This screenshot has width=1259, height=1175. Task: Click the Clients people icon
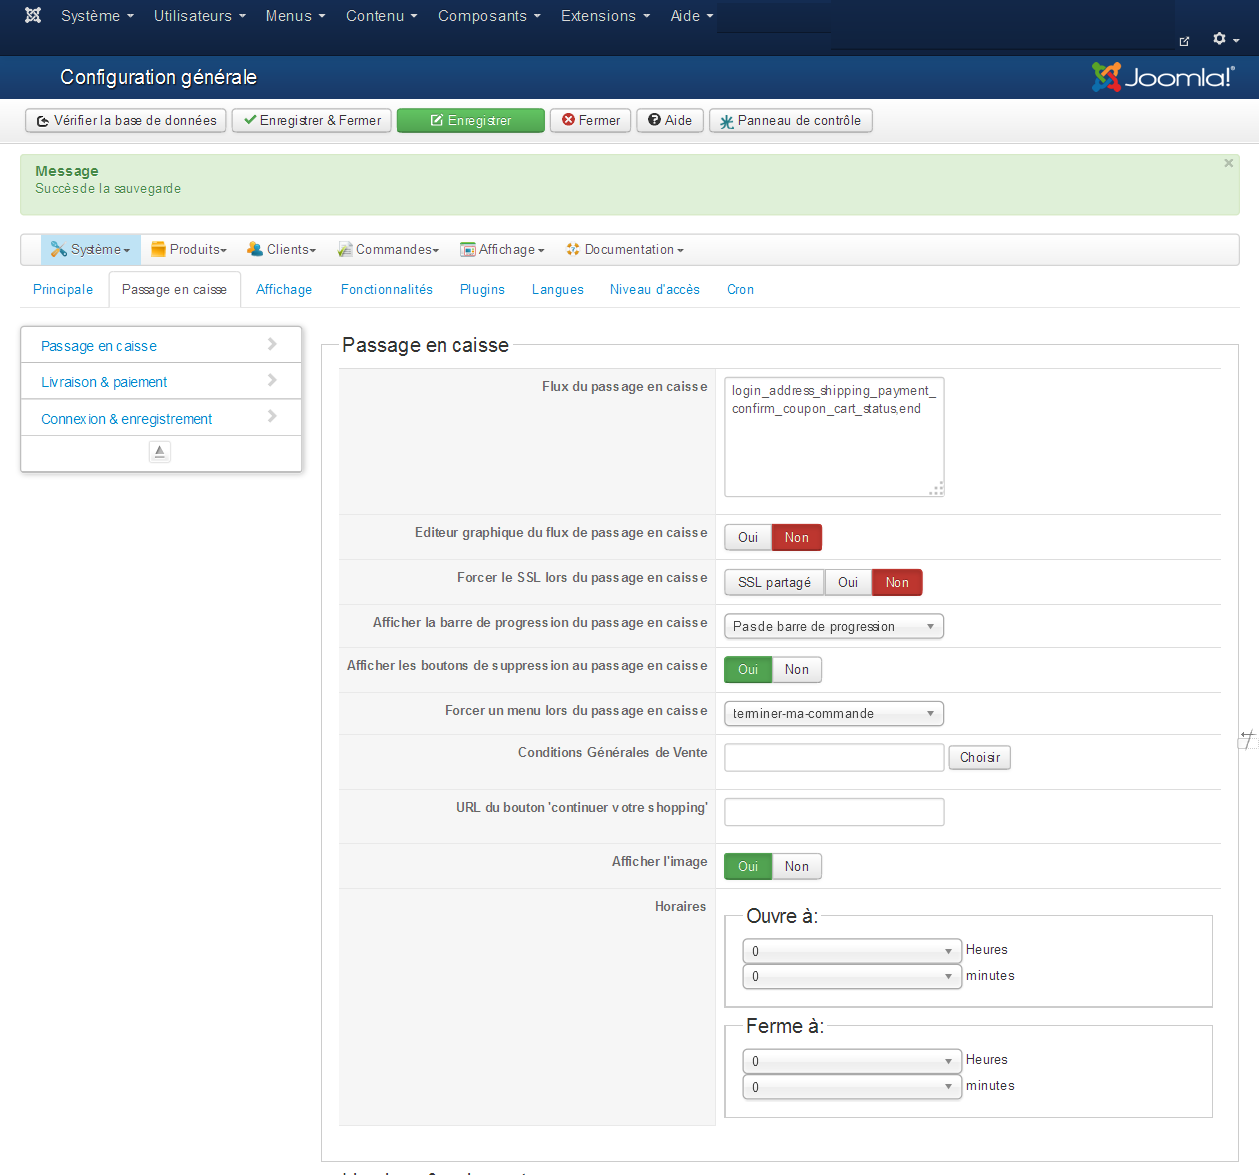click(x=255, y=249)
